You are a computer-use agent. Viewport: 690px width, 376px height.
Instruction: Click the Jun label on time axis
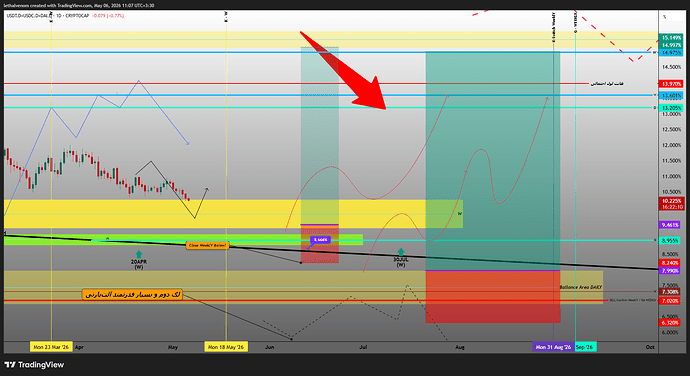(270, 347)
